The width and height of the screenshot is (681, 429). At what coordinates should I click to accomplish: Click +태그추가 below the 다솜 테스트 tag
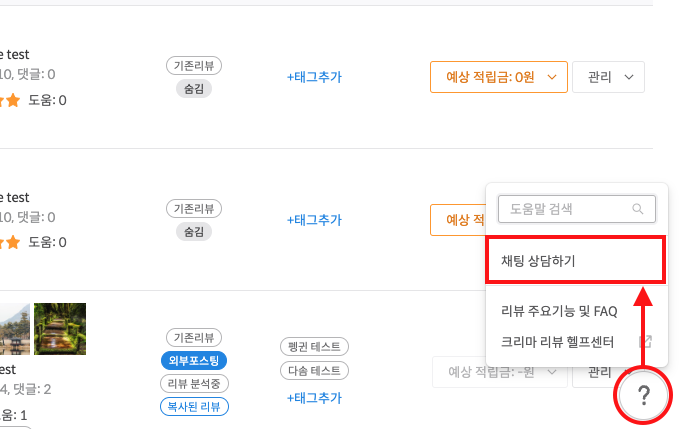click(x=314, y=398)
